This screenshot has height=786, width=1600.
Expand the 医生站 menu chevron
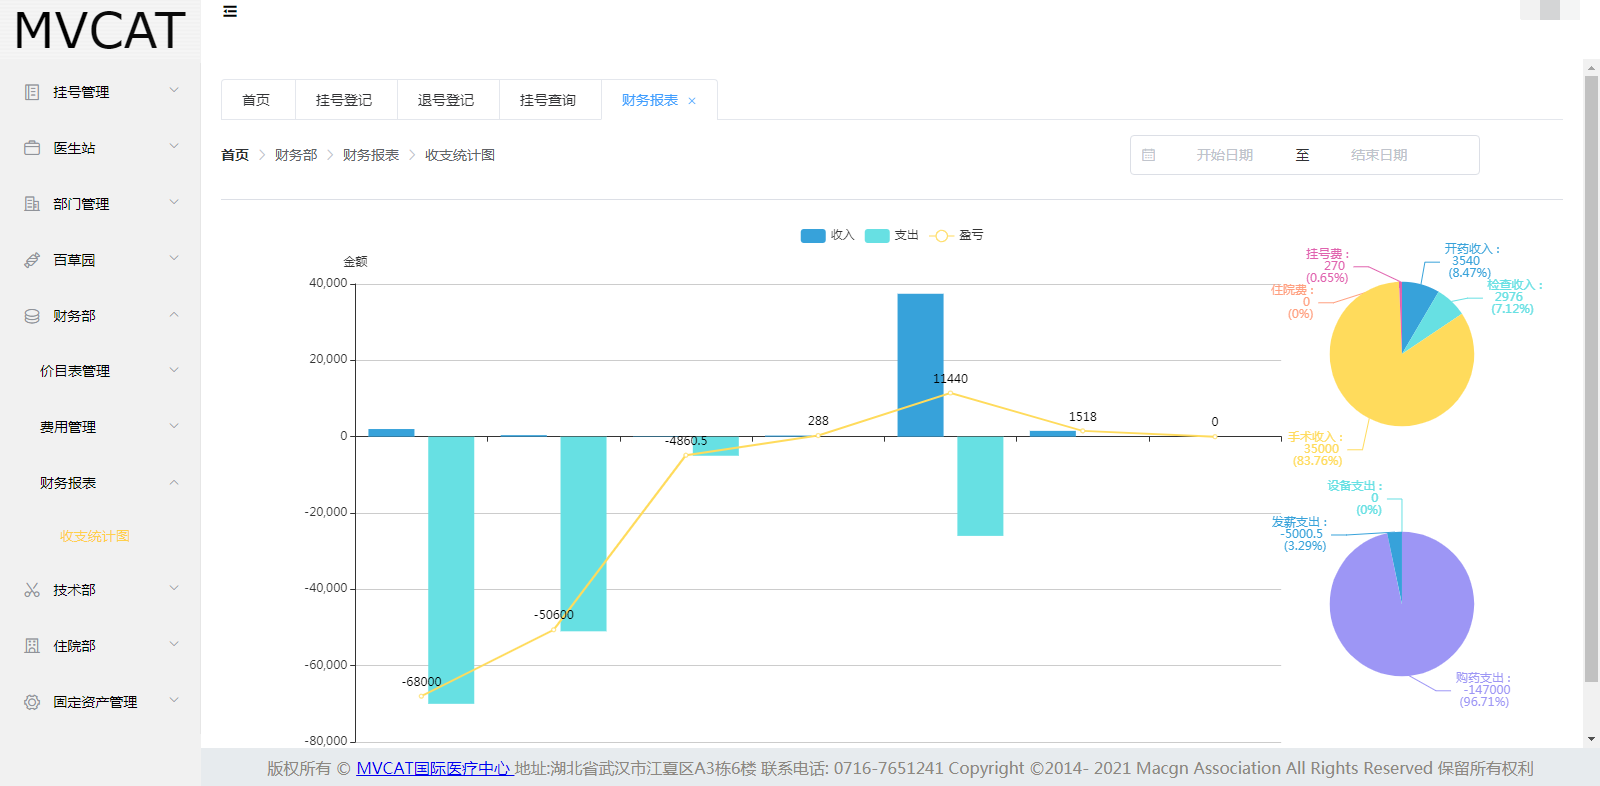[x=174, y=146]
